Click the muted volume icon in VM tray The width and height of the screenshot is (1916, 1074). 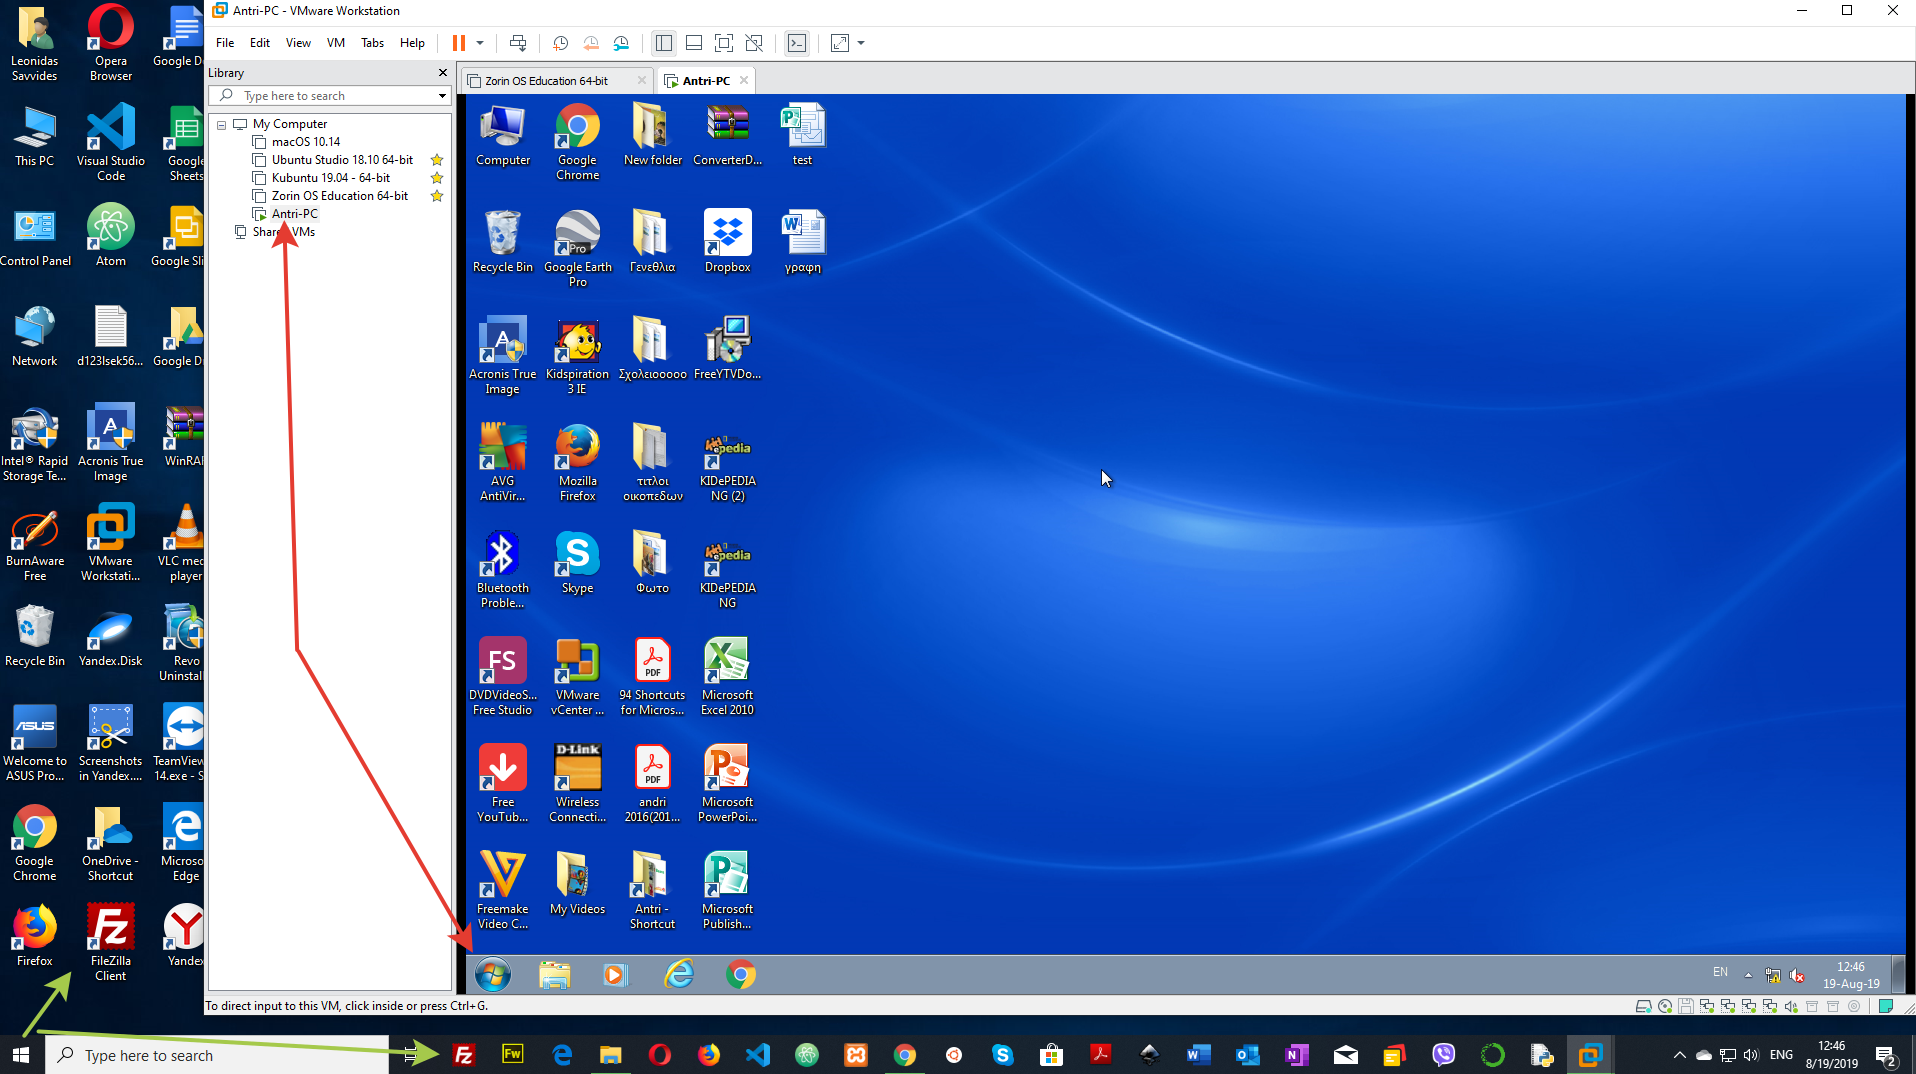coord(1797,975)
